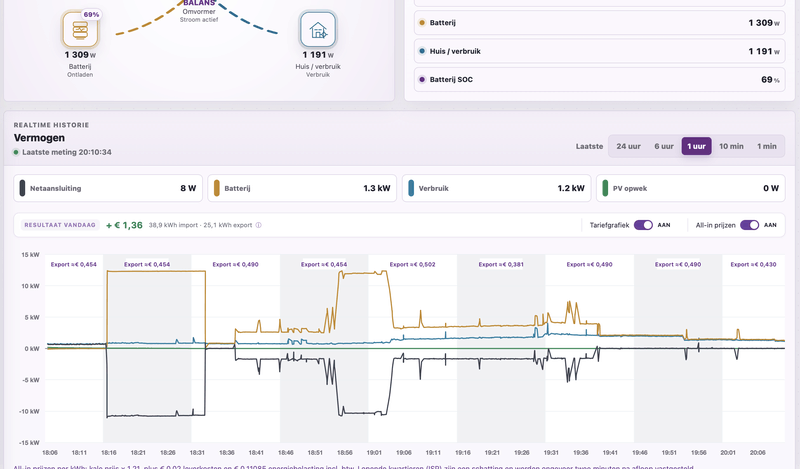Click the Huis / verbruik 1 191 W row
The width and height of the screenshot is (800, 469).
pos(599,51)
